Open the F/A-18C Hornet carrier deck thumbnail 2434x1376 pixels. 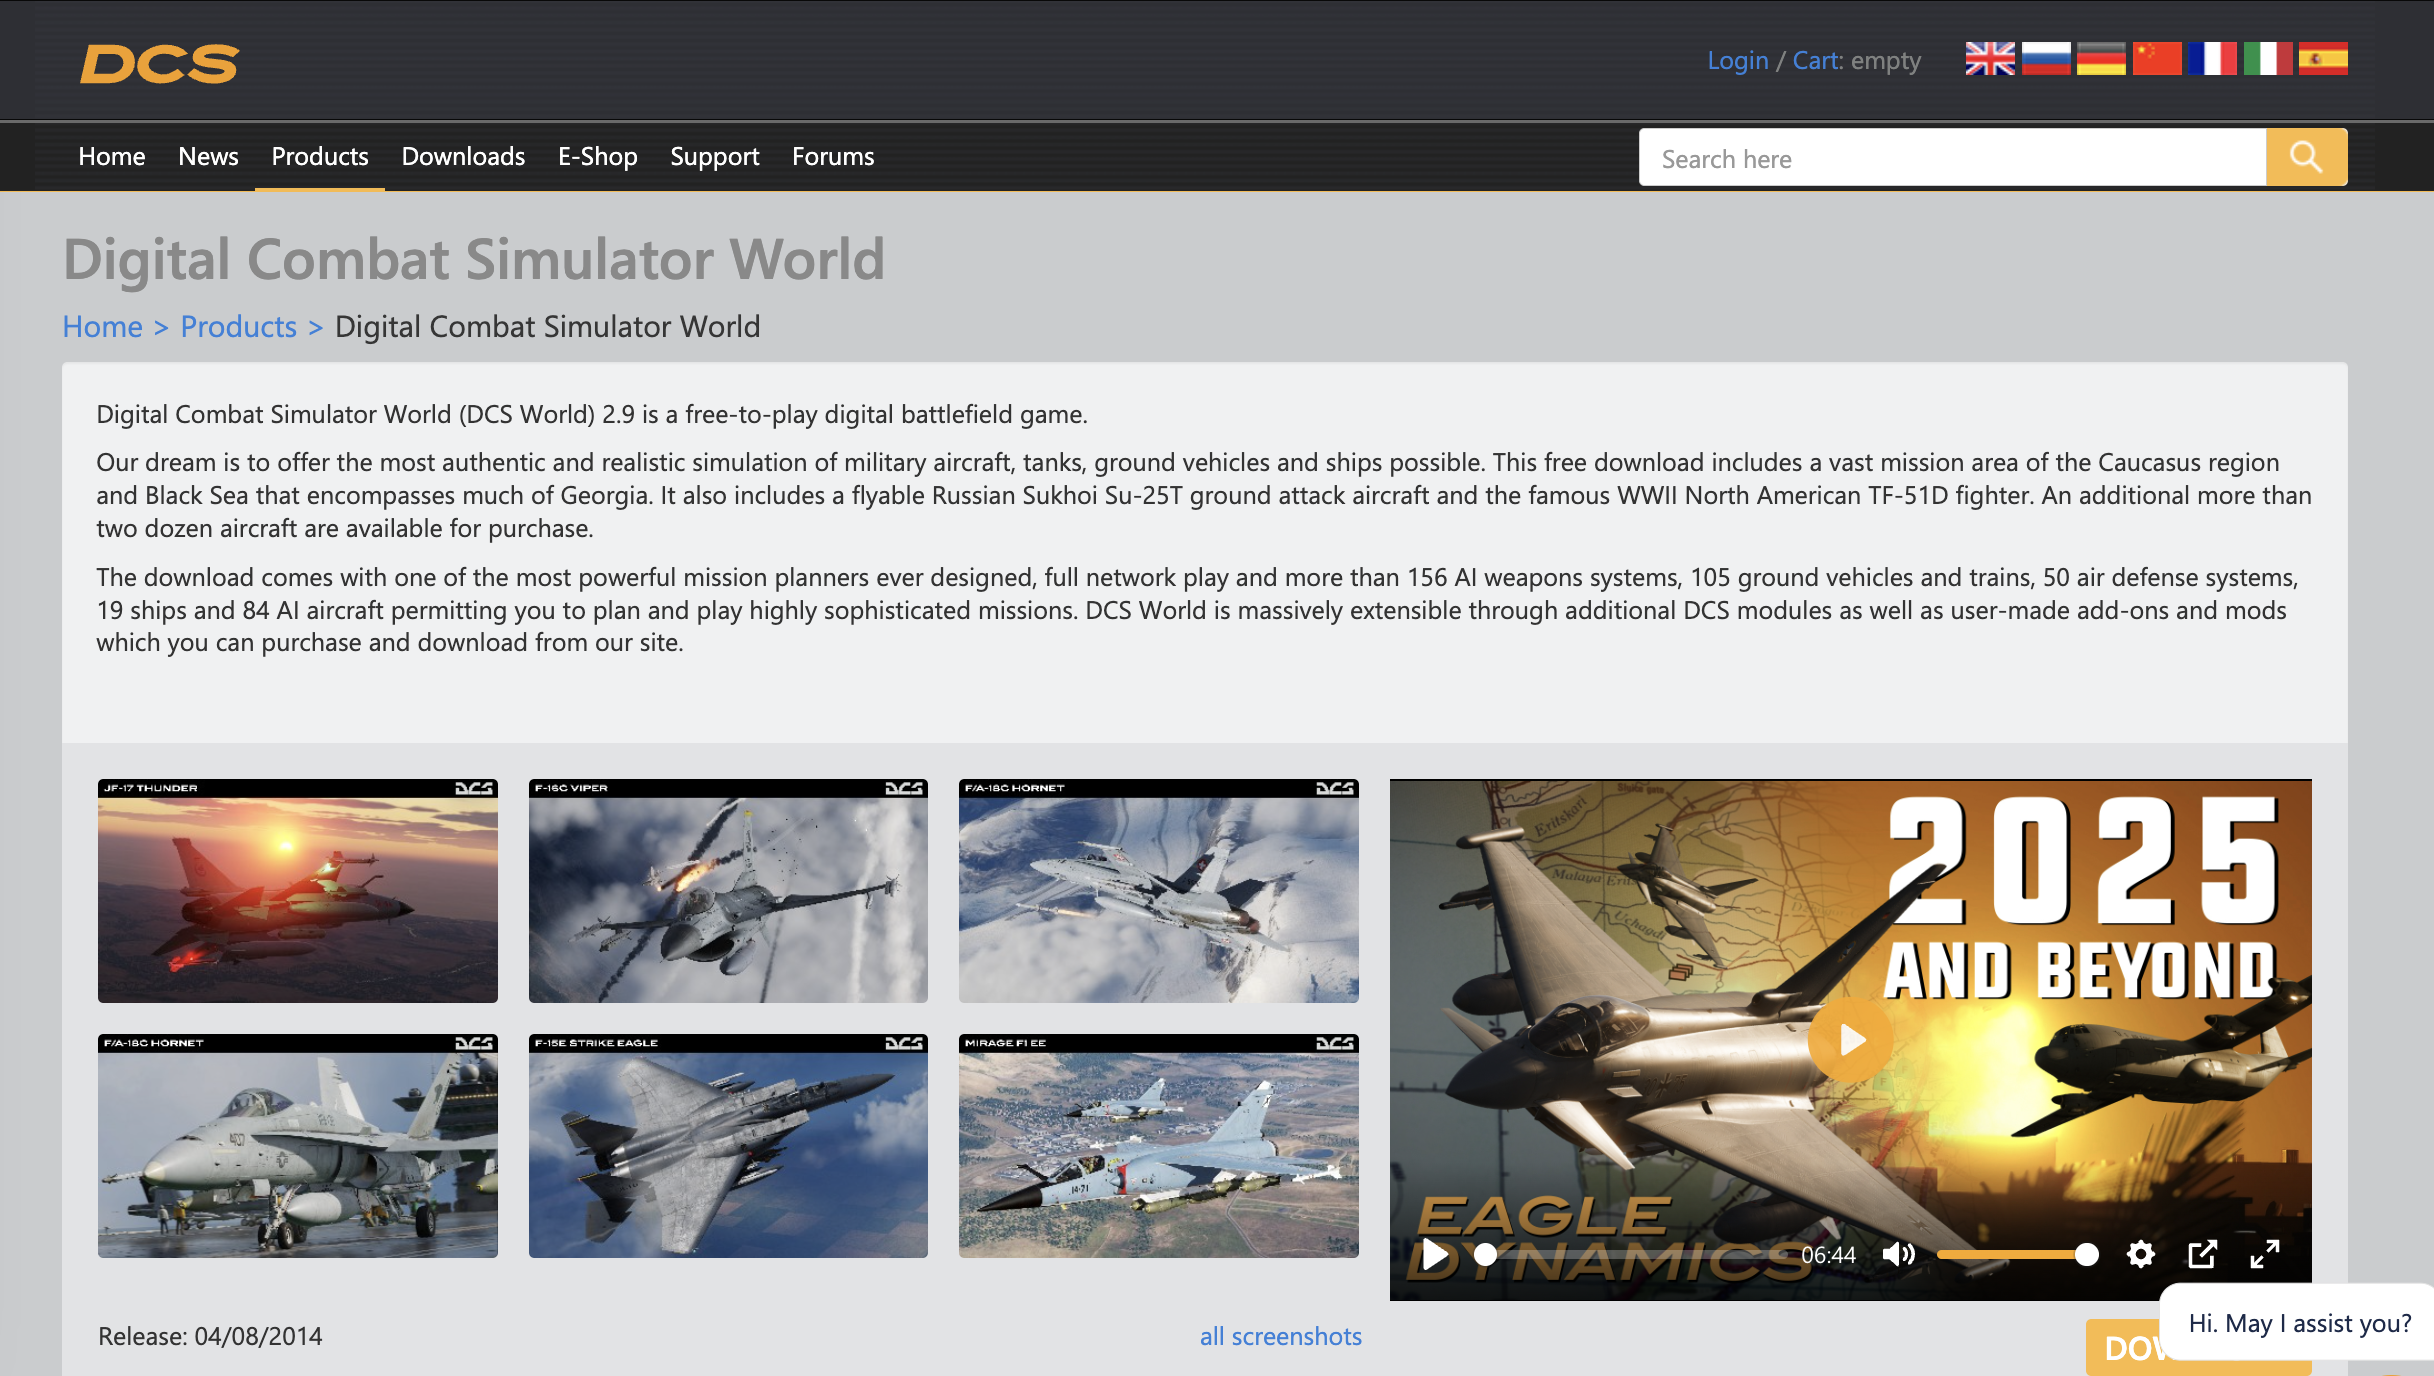click(298, 1146)
